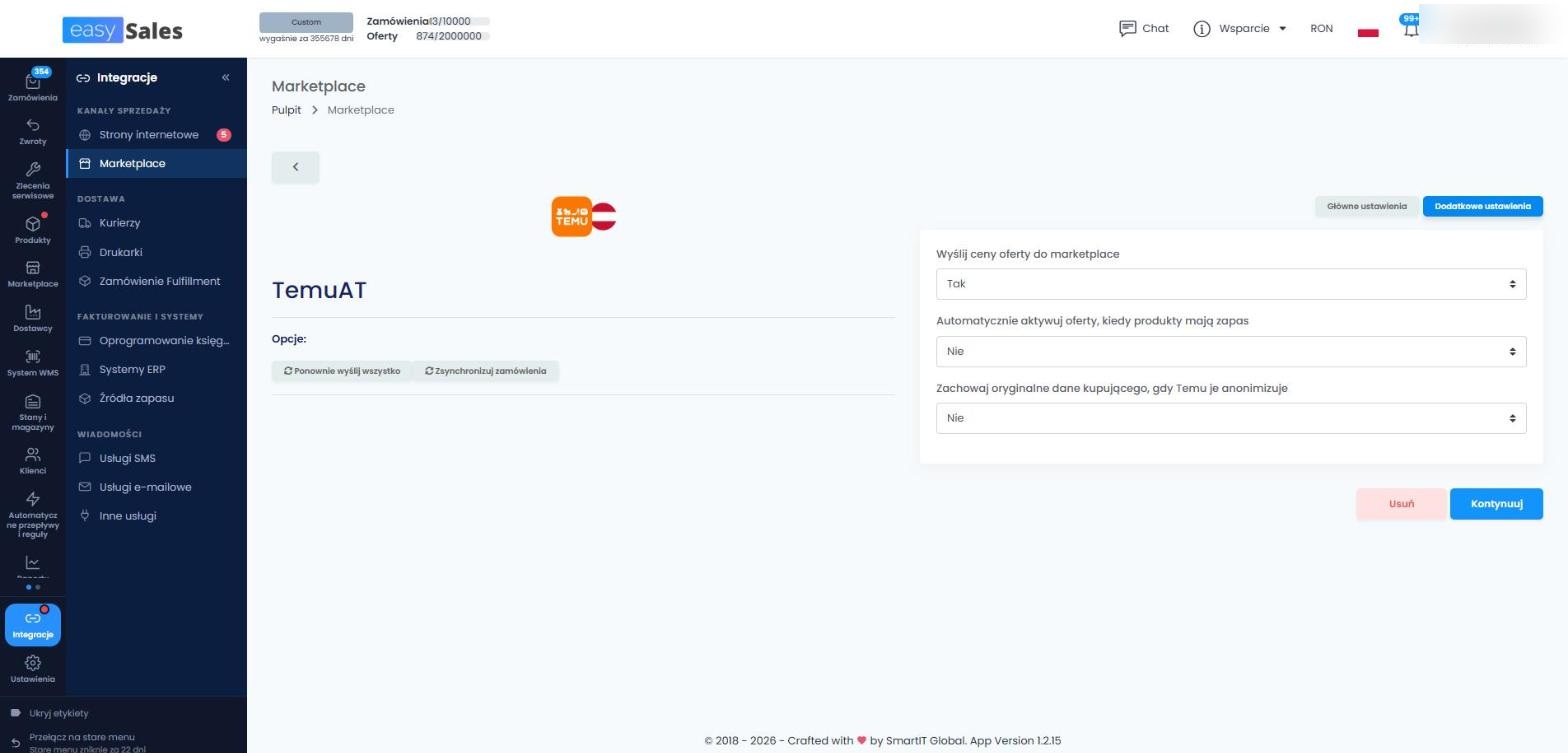Open Oprogramowanie księgowe menu item
Viewport: 1568px width, 753px height.
156,340
